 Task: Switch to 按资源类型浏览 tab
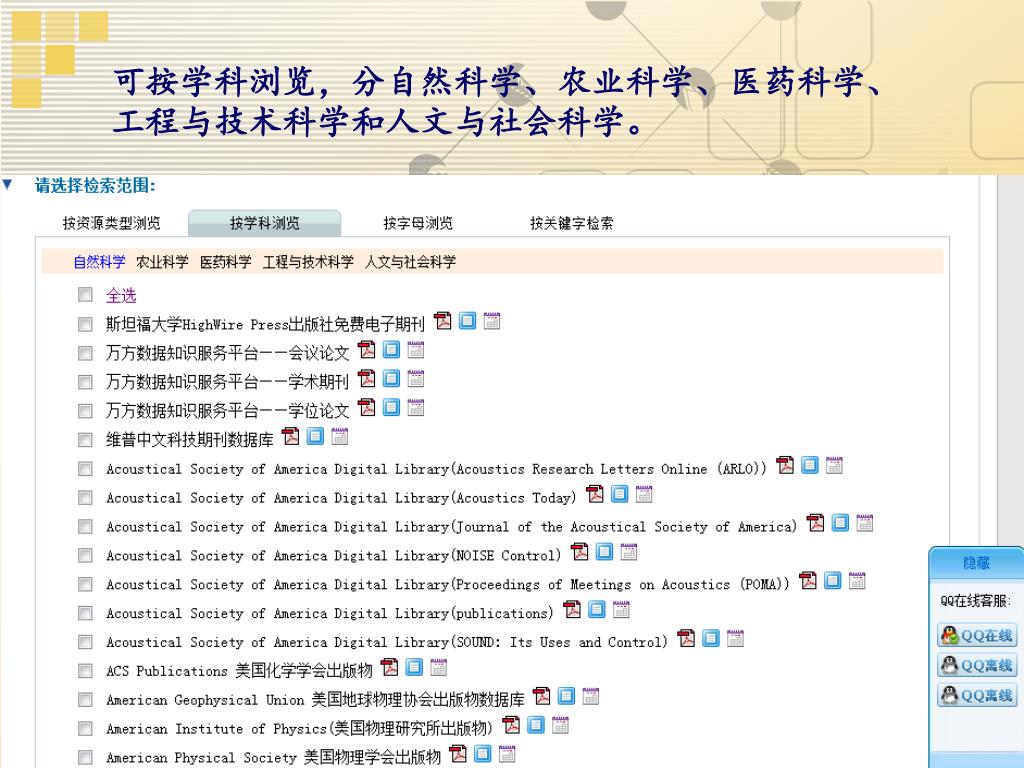(x=111, y=223)
